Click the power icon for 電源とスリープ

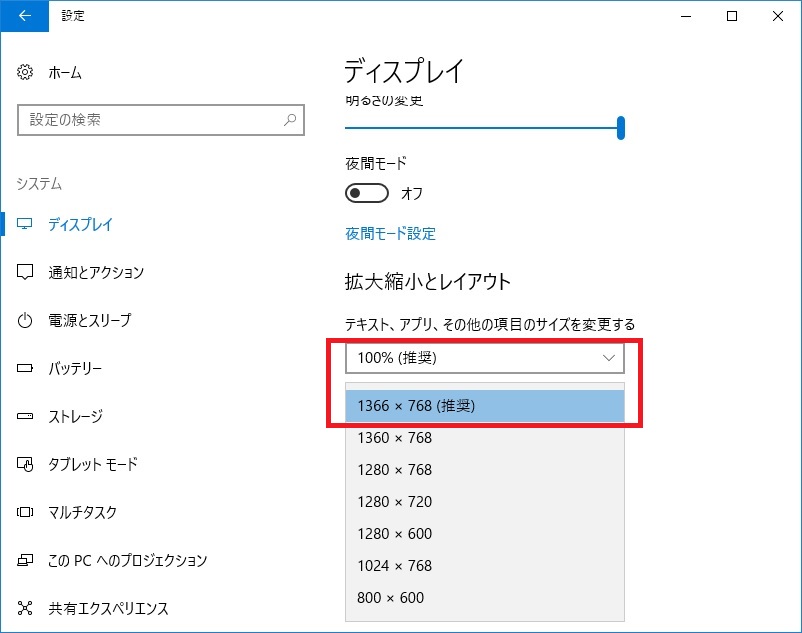26,320
